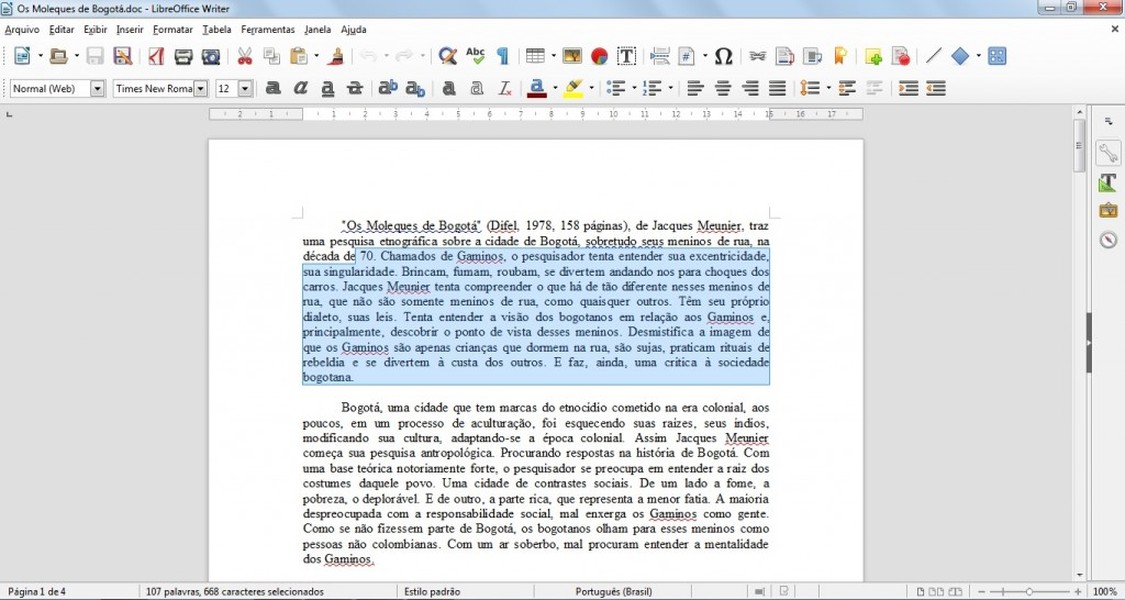Toggle formatting marks with the pilcrow icon
Image resolution: width=1125 pixels, height=600 pixels.
coord(503,57)
